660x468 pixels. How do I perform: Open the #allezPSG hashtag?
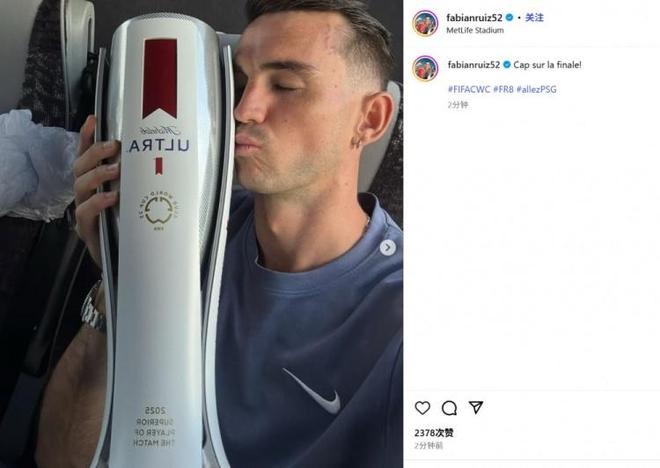[x=536, y=89]
